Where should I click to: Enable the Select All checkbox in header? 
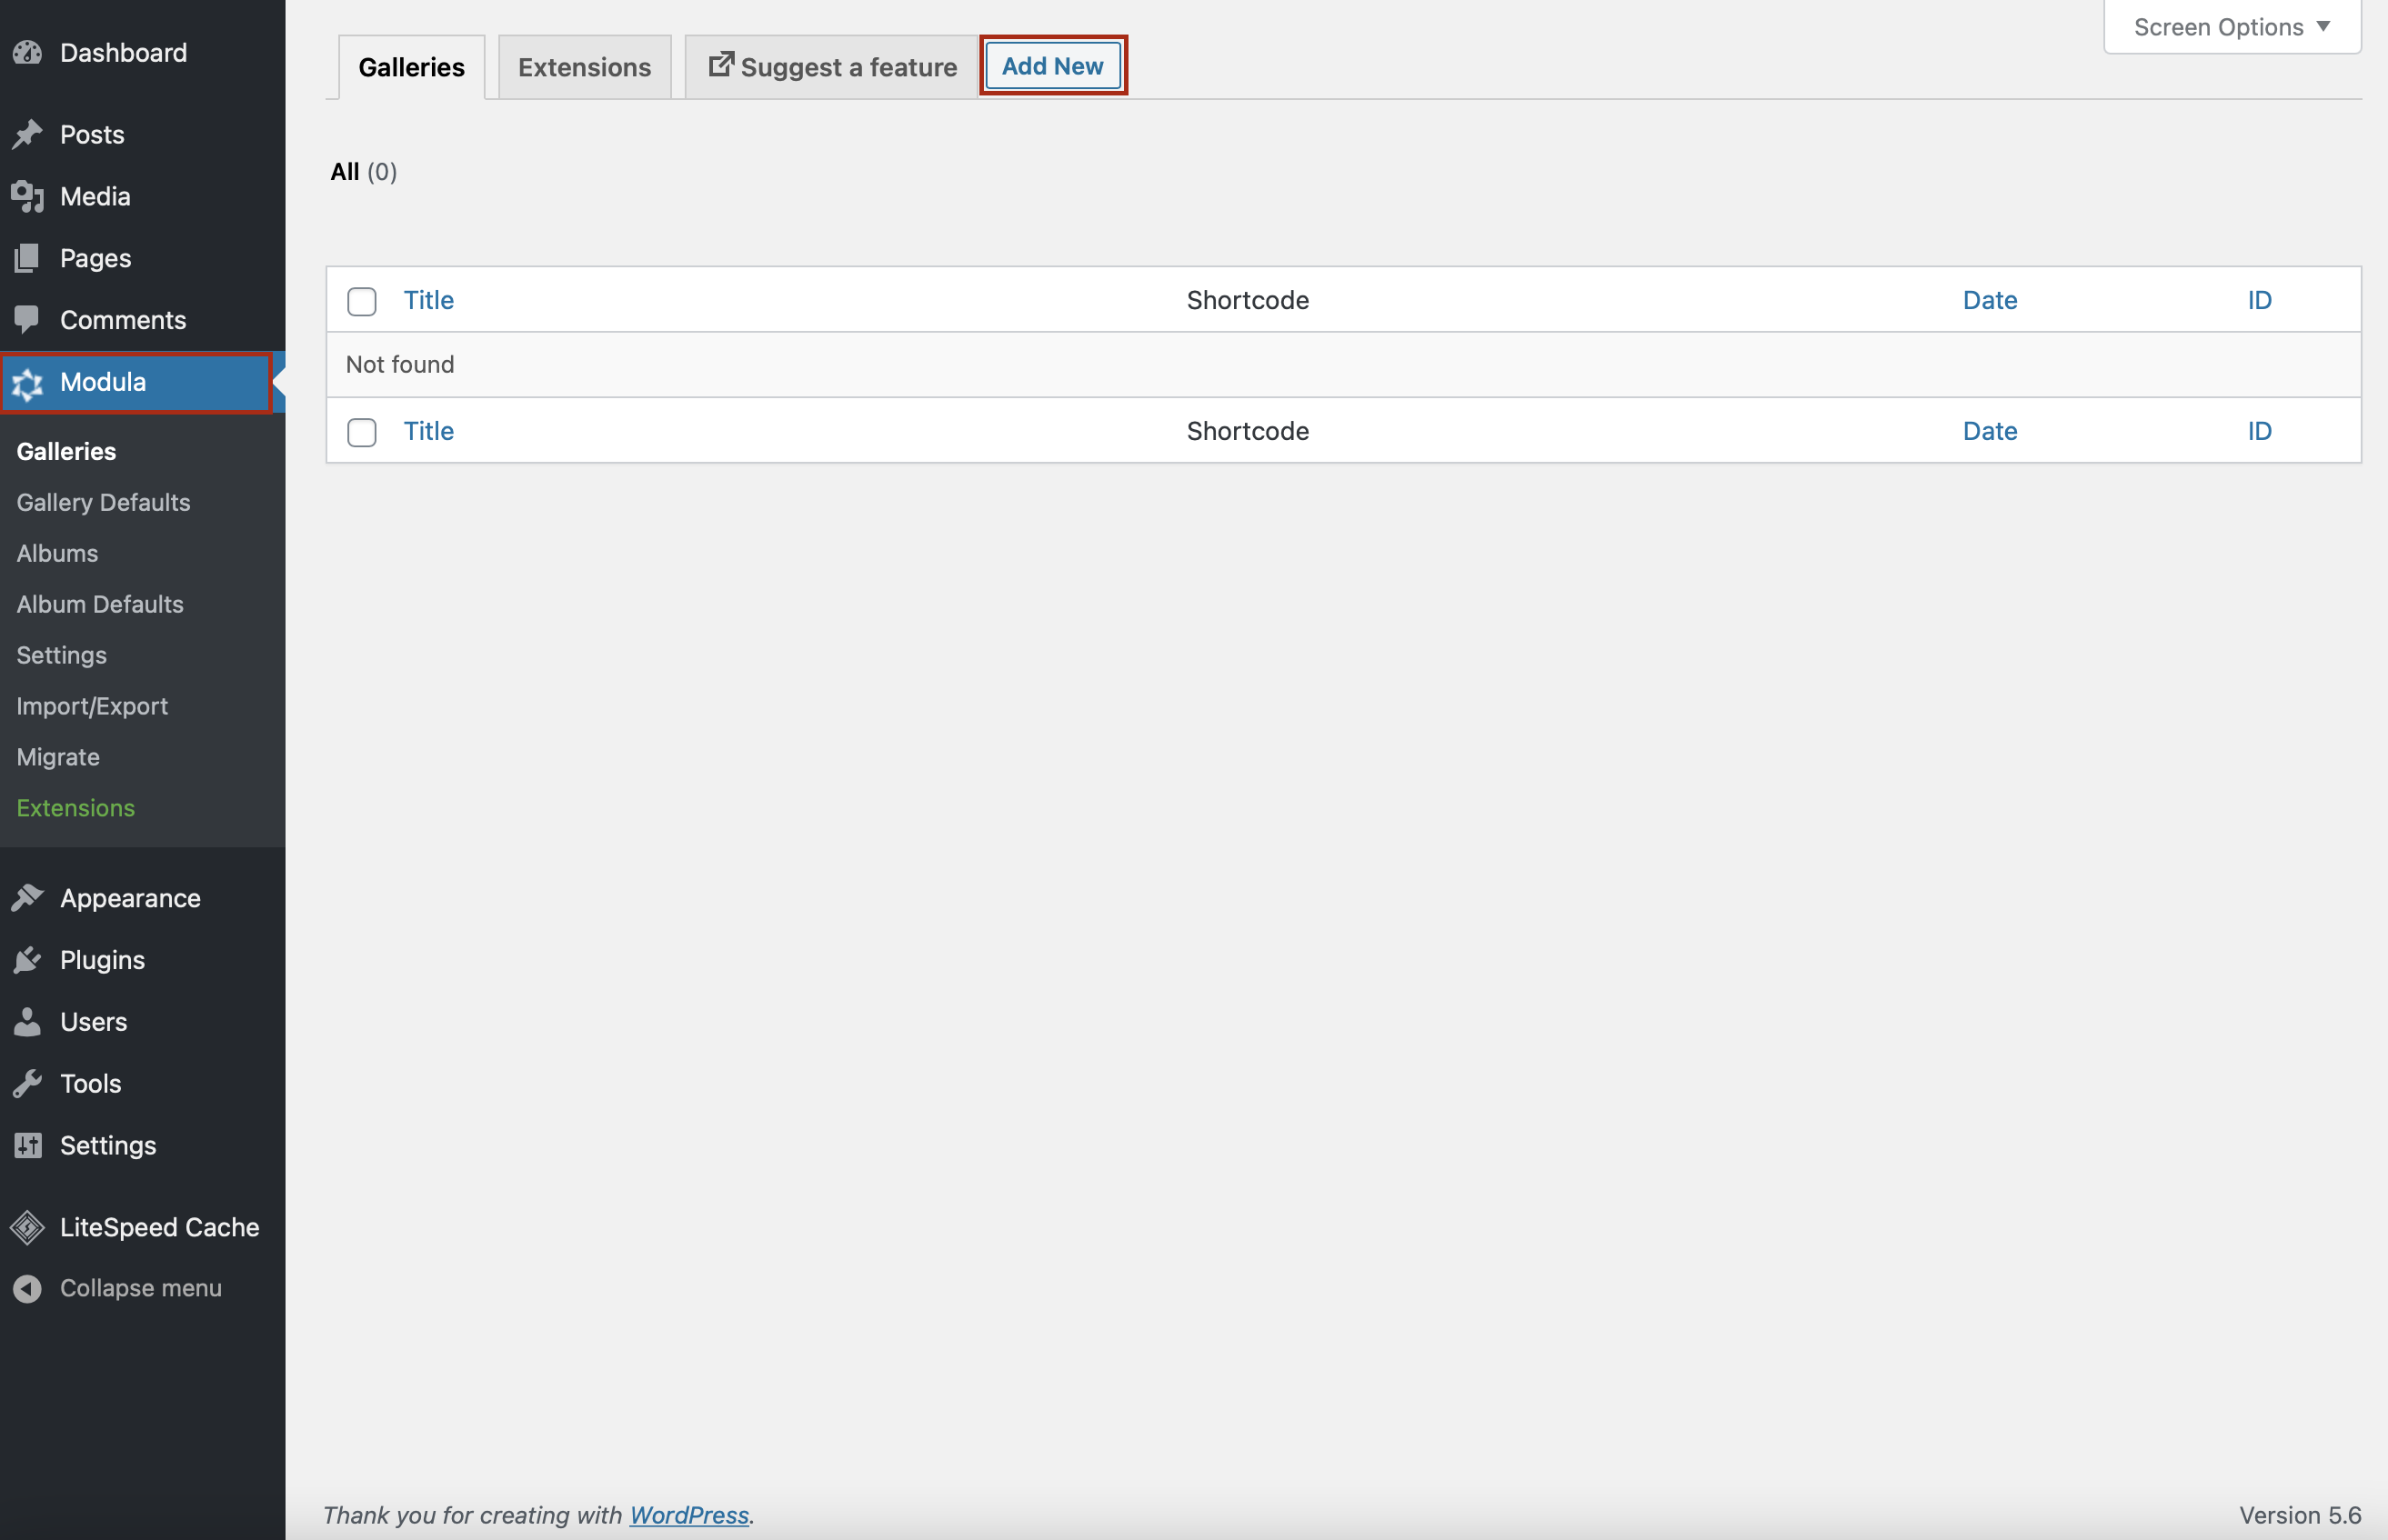tap(364, 299)
